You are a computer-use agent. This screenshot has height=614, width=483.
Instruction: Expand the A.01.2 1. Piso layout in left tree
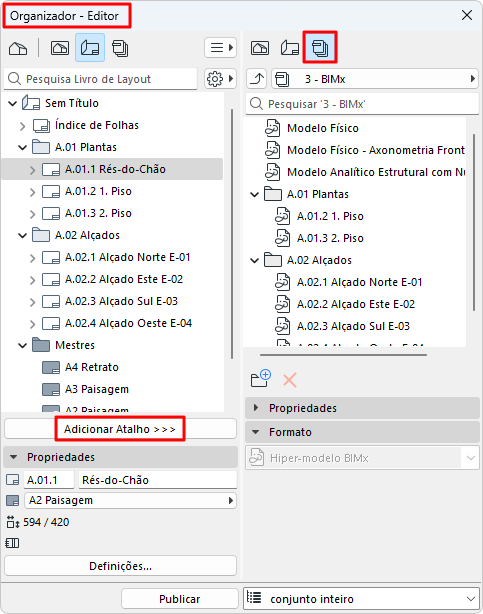33,191
